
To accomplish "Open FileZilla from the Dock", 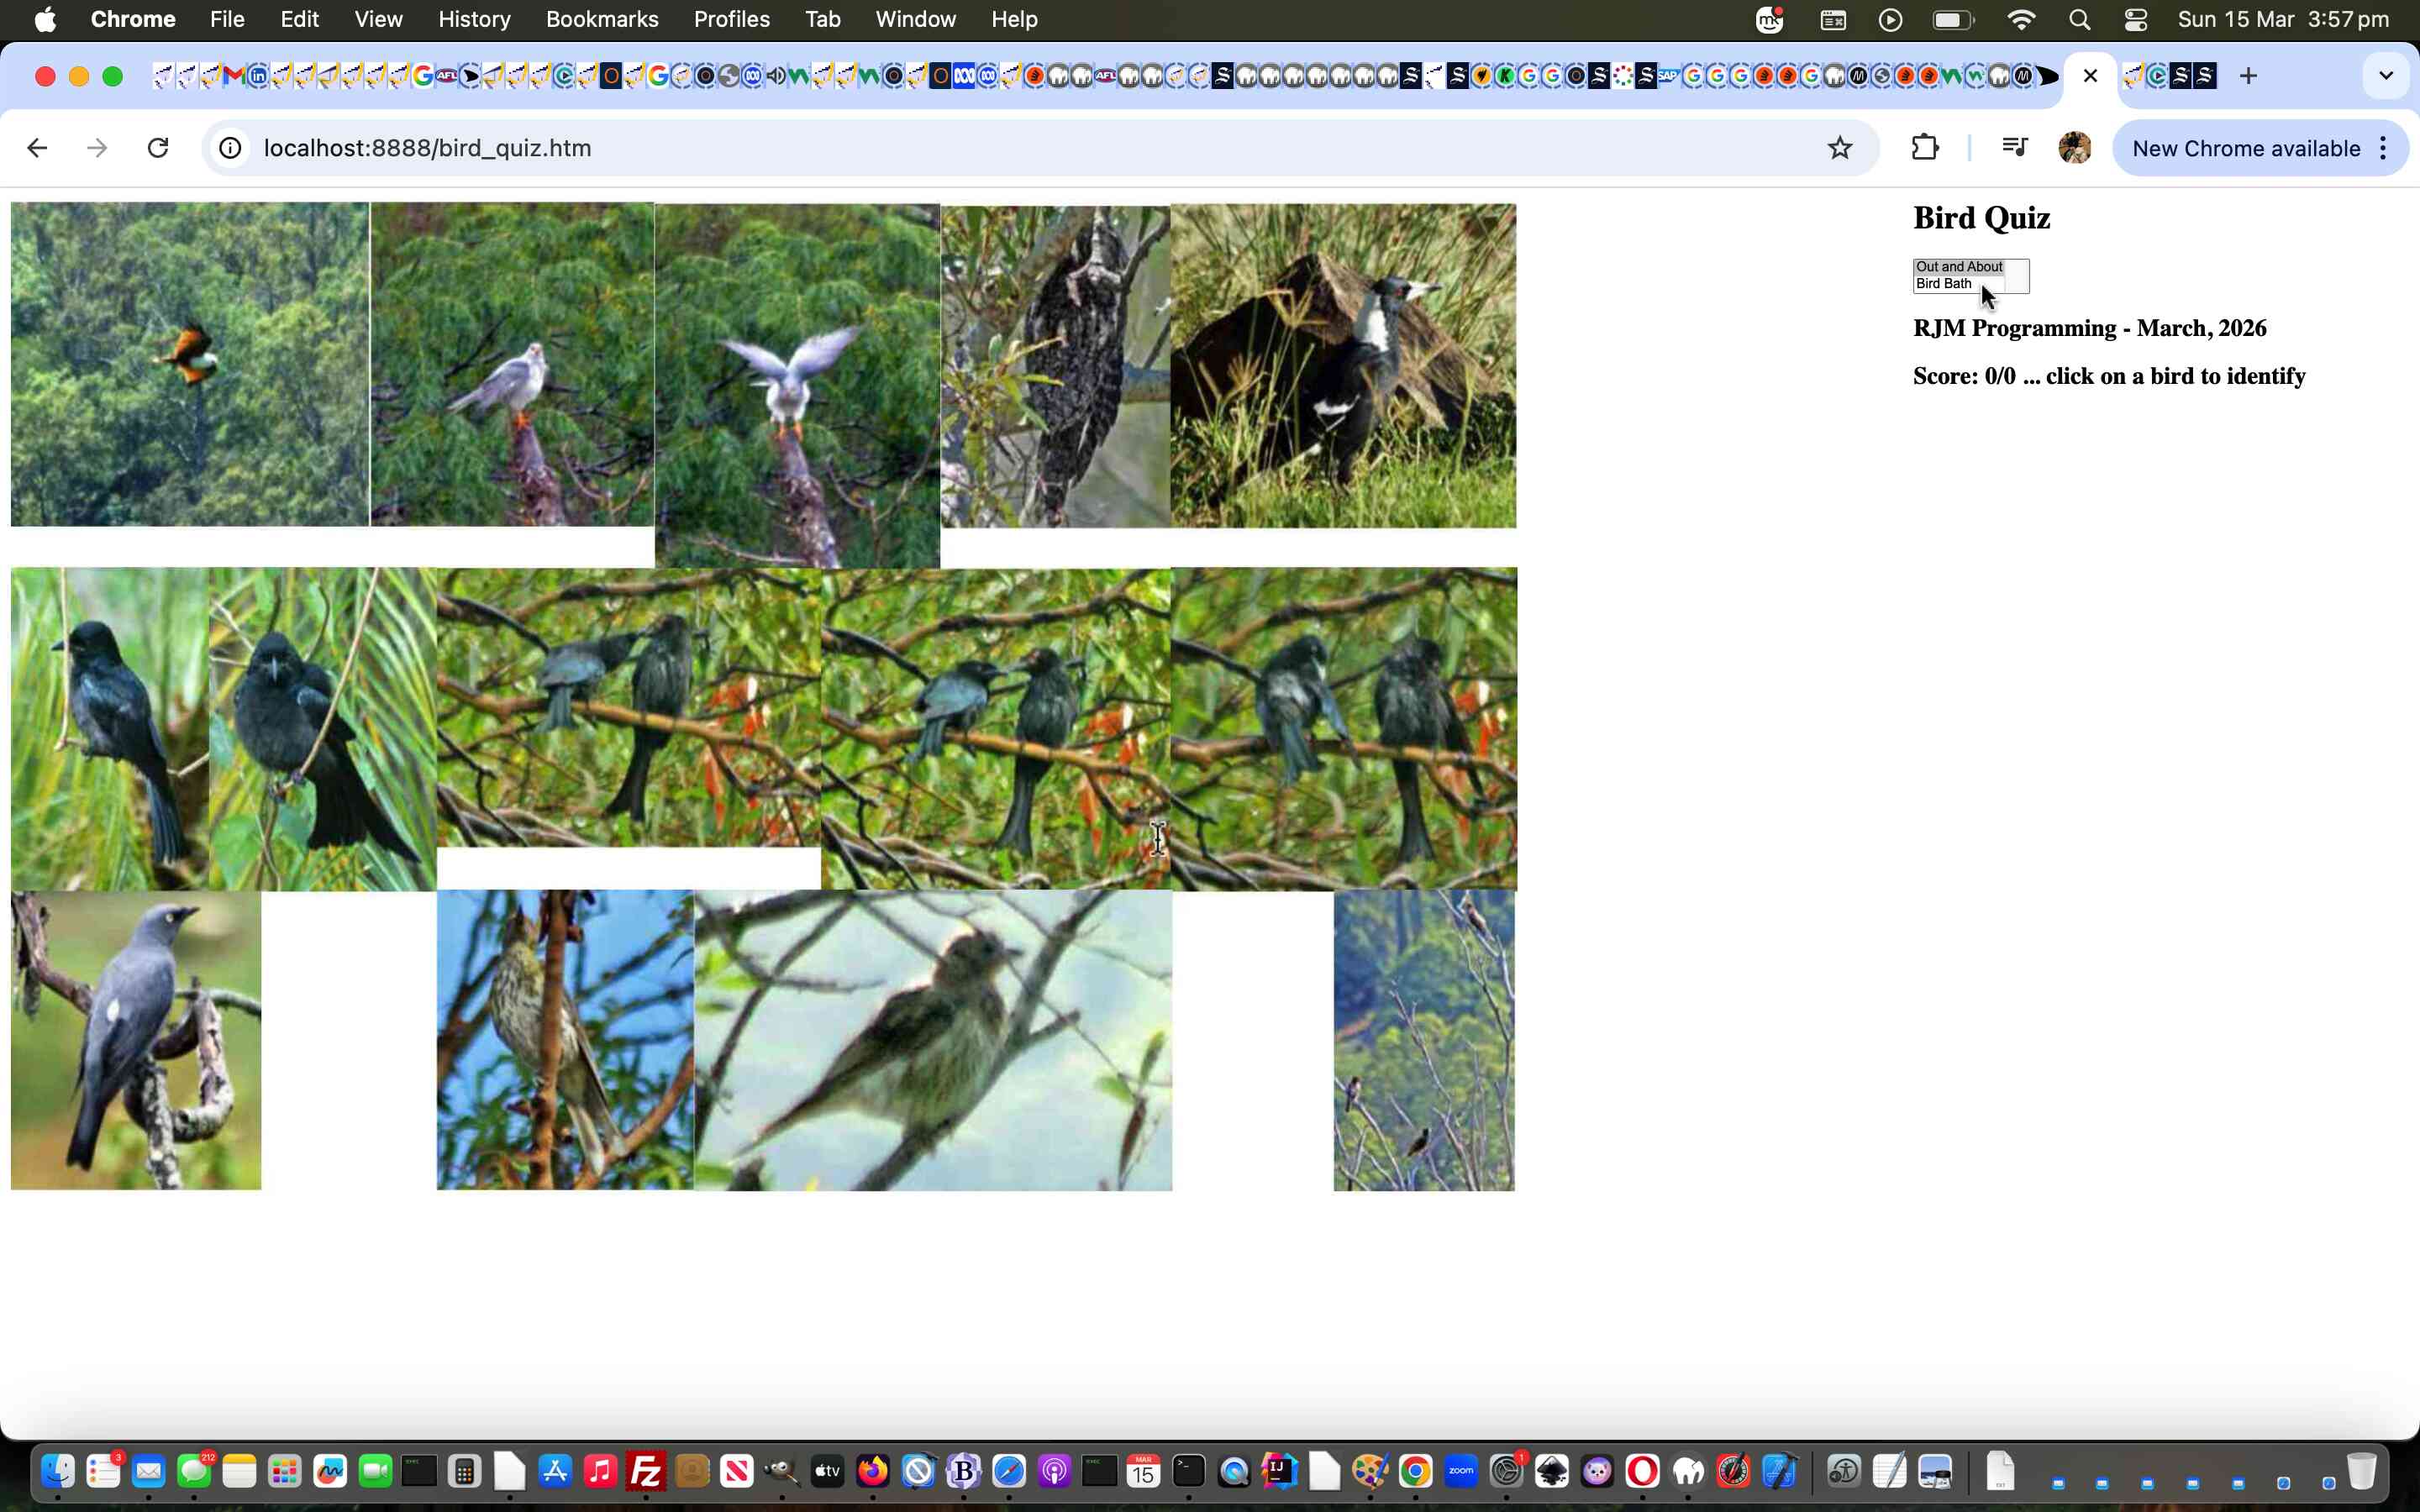I will pos(645,1470).
